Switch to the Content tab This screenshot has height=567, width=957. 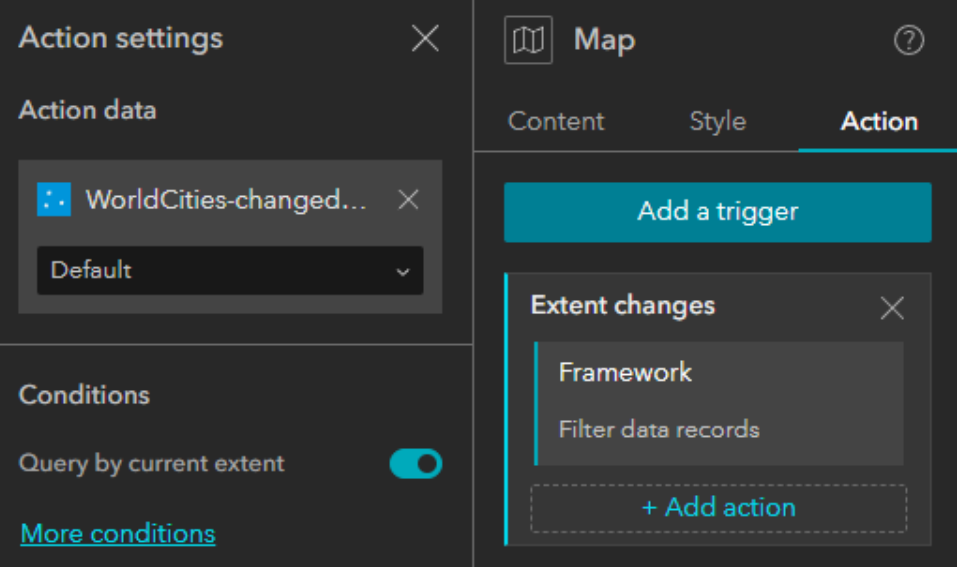556,121
